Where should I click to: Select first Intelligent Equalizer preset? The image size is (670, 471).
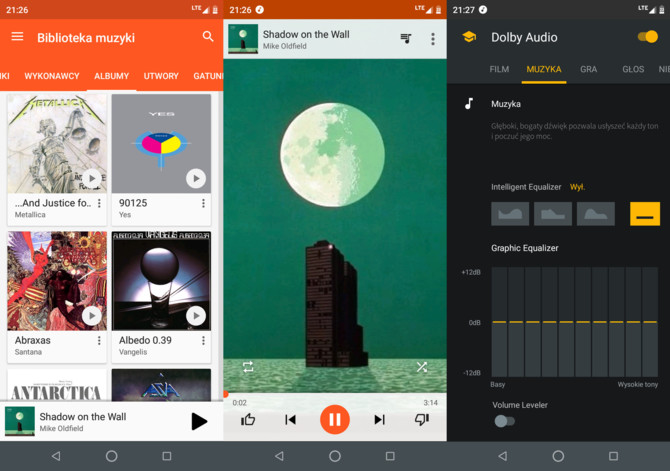pyautogui.click(x=510, y=214)
